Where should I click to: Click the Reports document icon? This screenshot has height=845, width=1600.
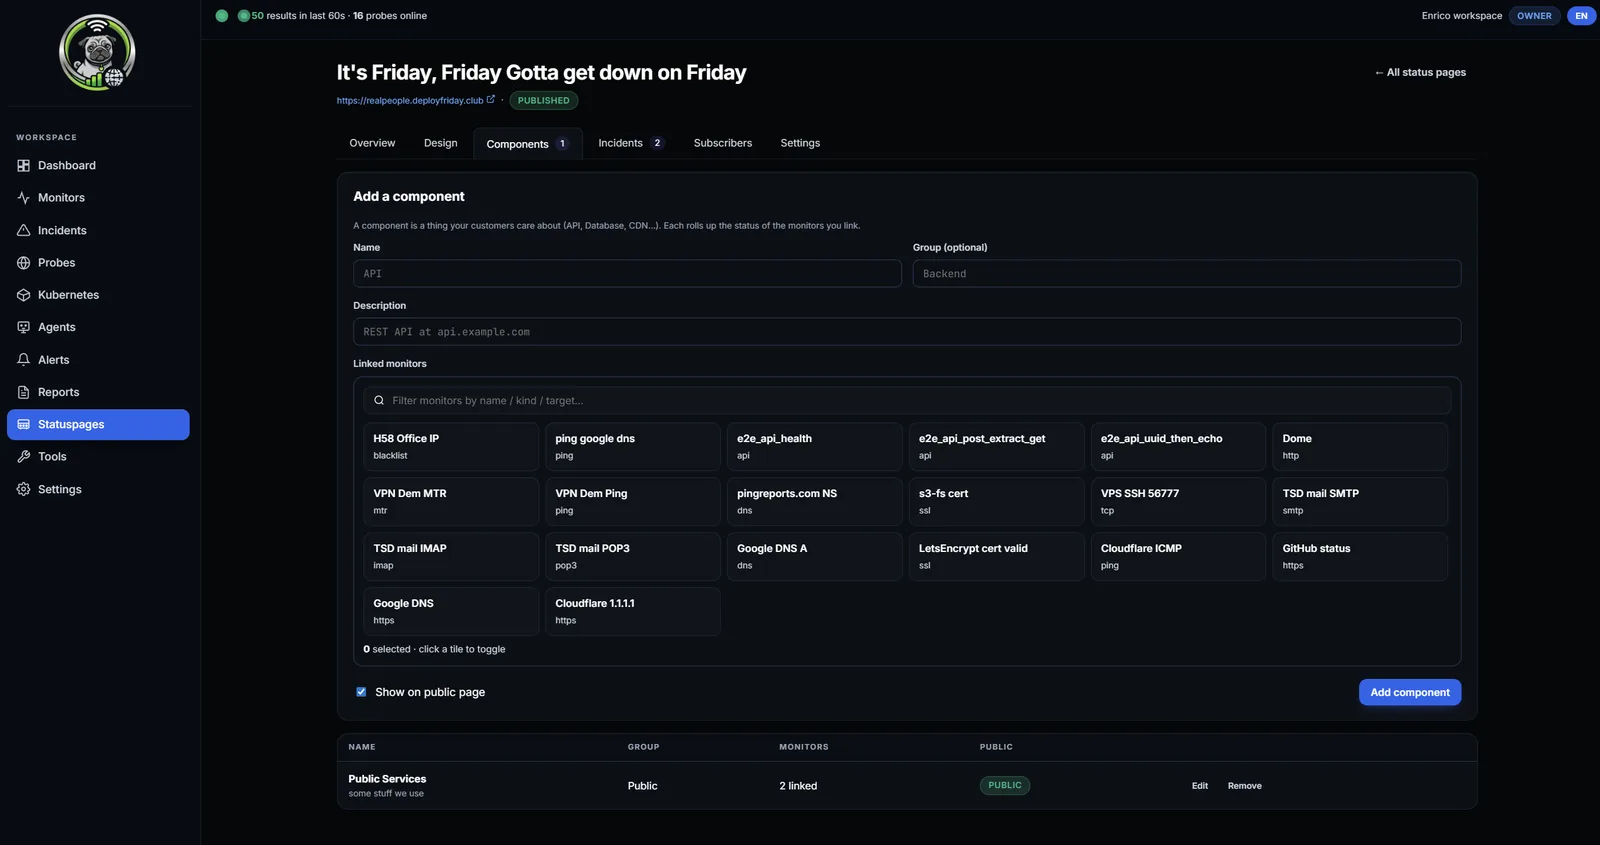[23, 392]
